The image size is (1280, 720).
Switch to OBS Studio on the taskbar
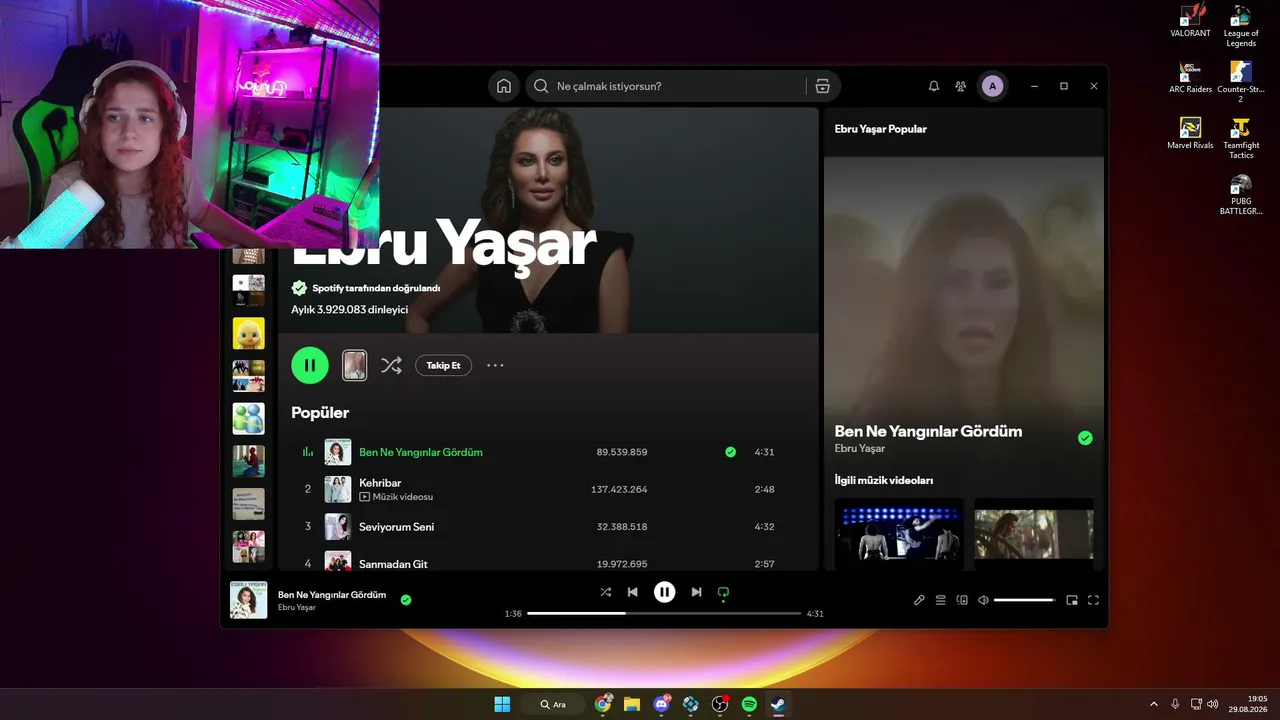[720, 704]
